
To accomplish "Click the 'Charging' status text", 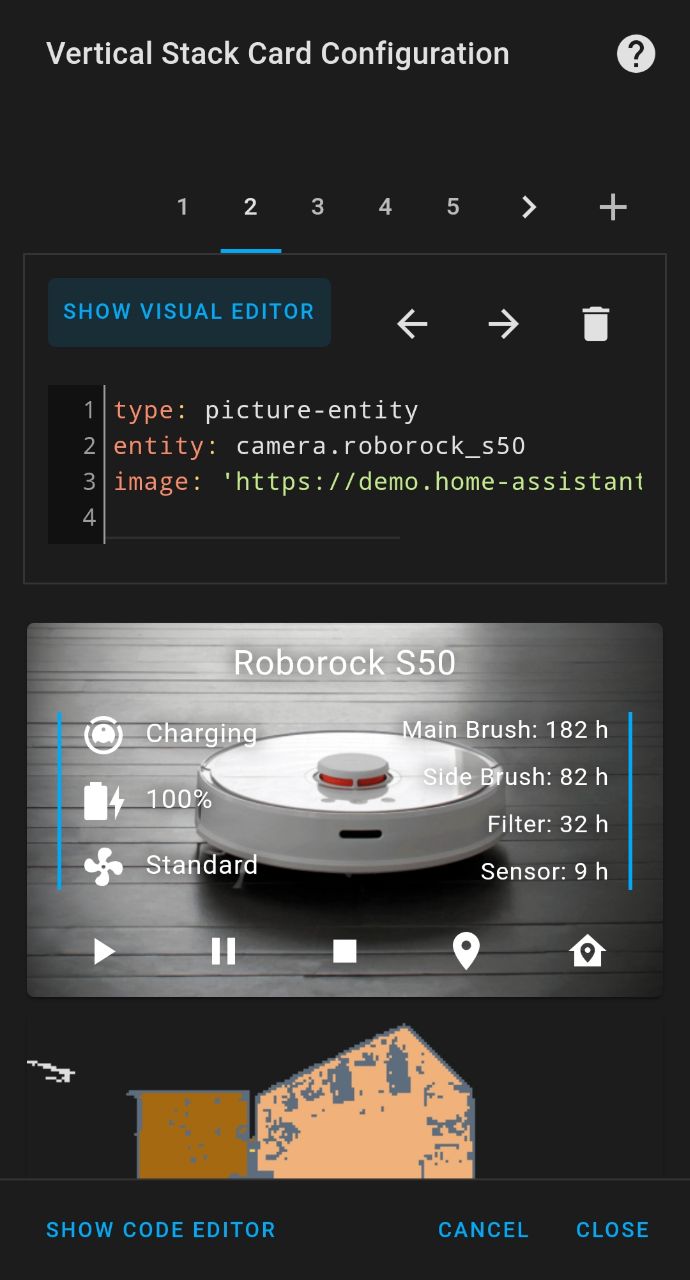I will tap(201, 734).
